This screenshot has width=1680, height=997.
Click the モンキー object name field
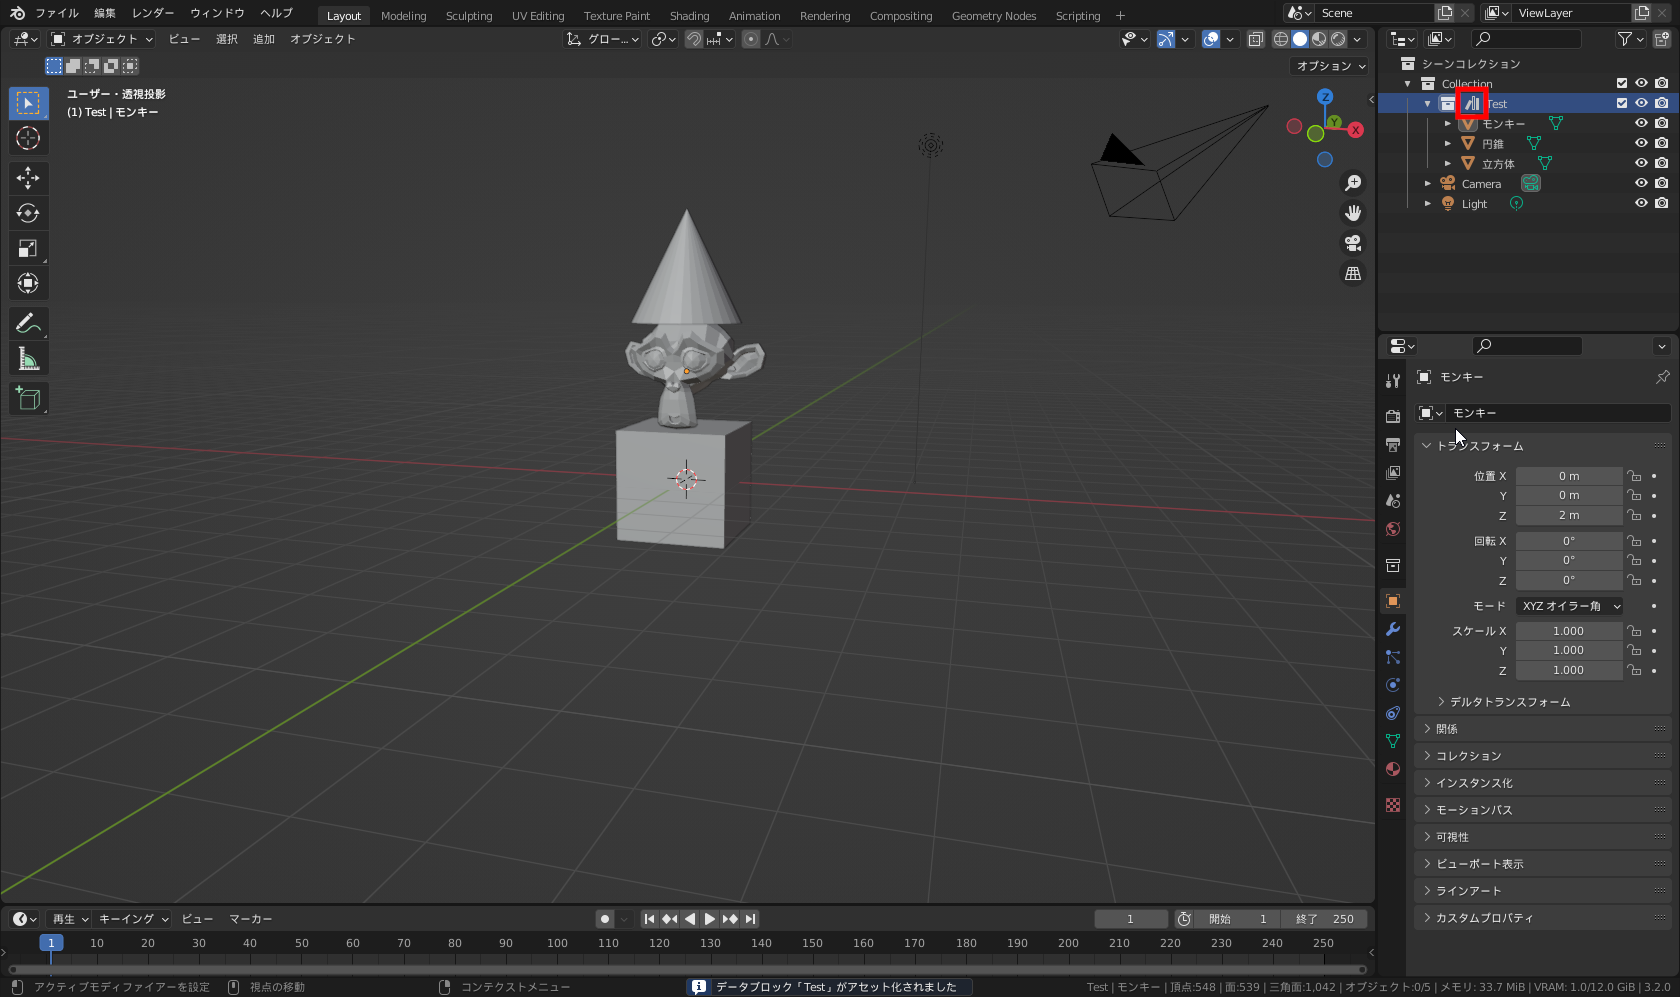click(1558, 413)
